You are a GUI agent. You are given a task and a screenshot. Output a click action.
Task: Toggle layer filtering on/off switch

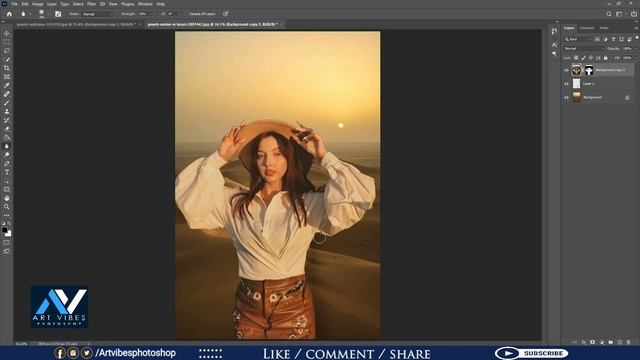pyautogui.click(x=637, y=38)
